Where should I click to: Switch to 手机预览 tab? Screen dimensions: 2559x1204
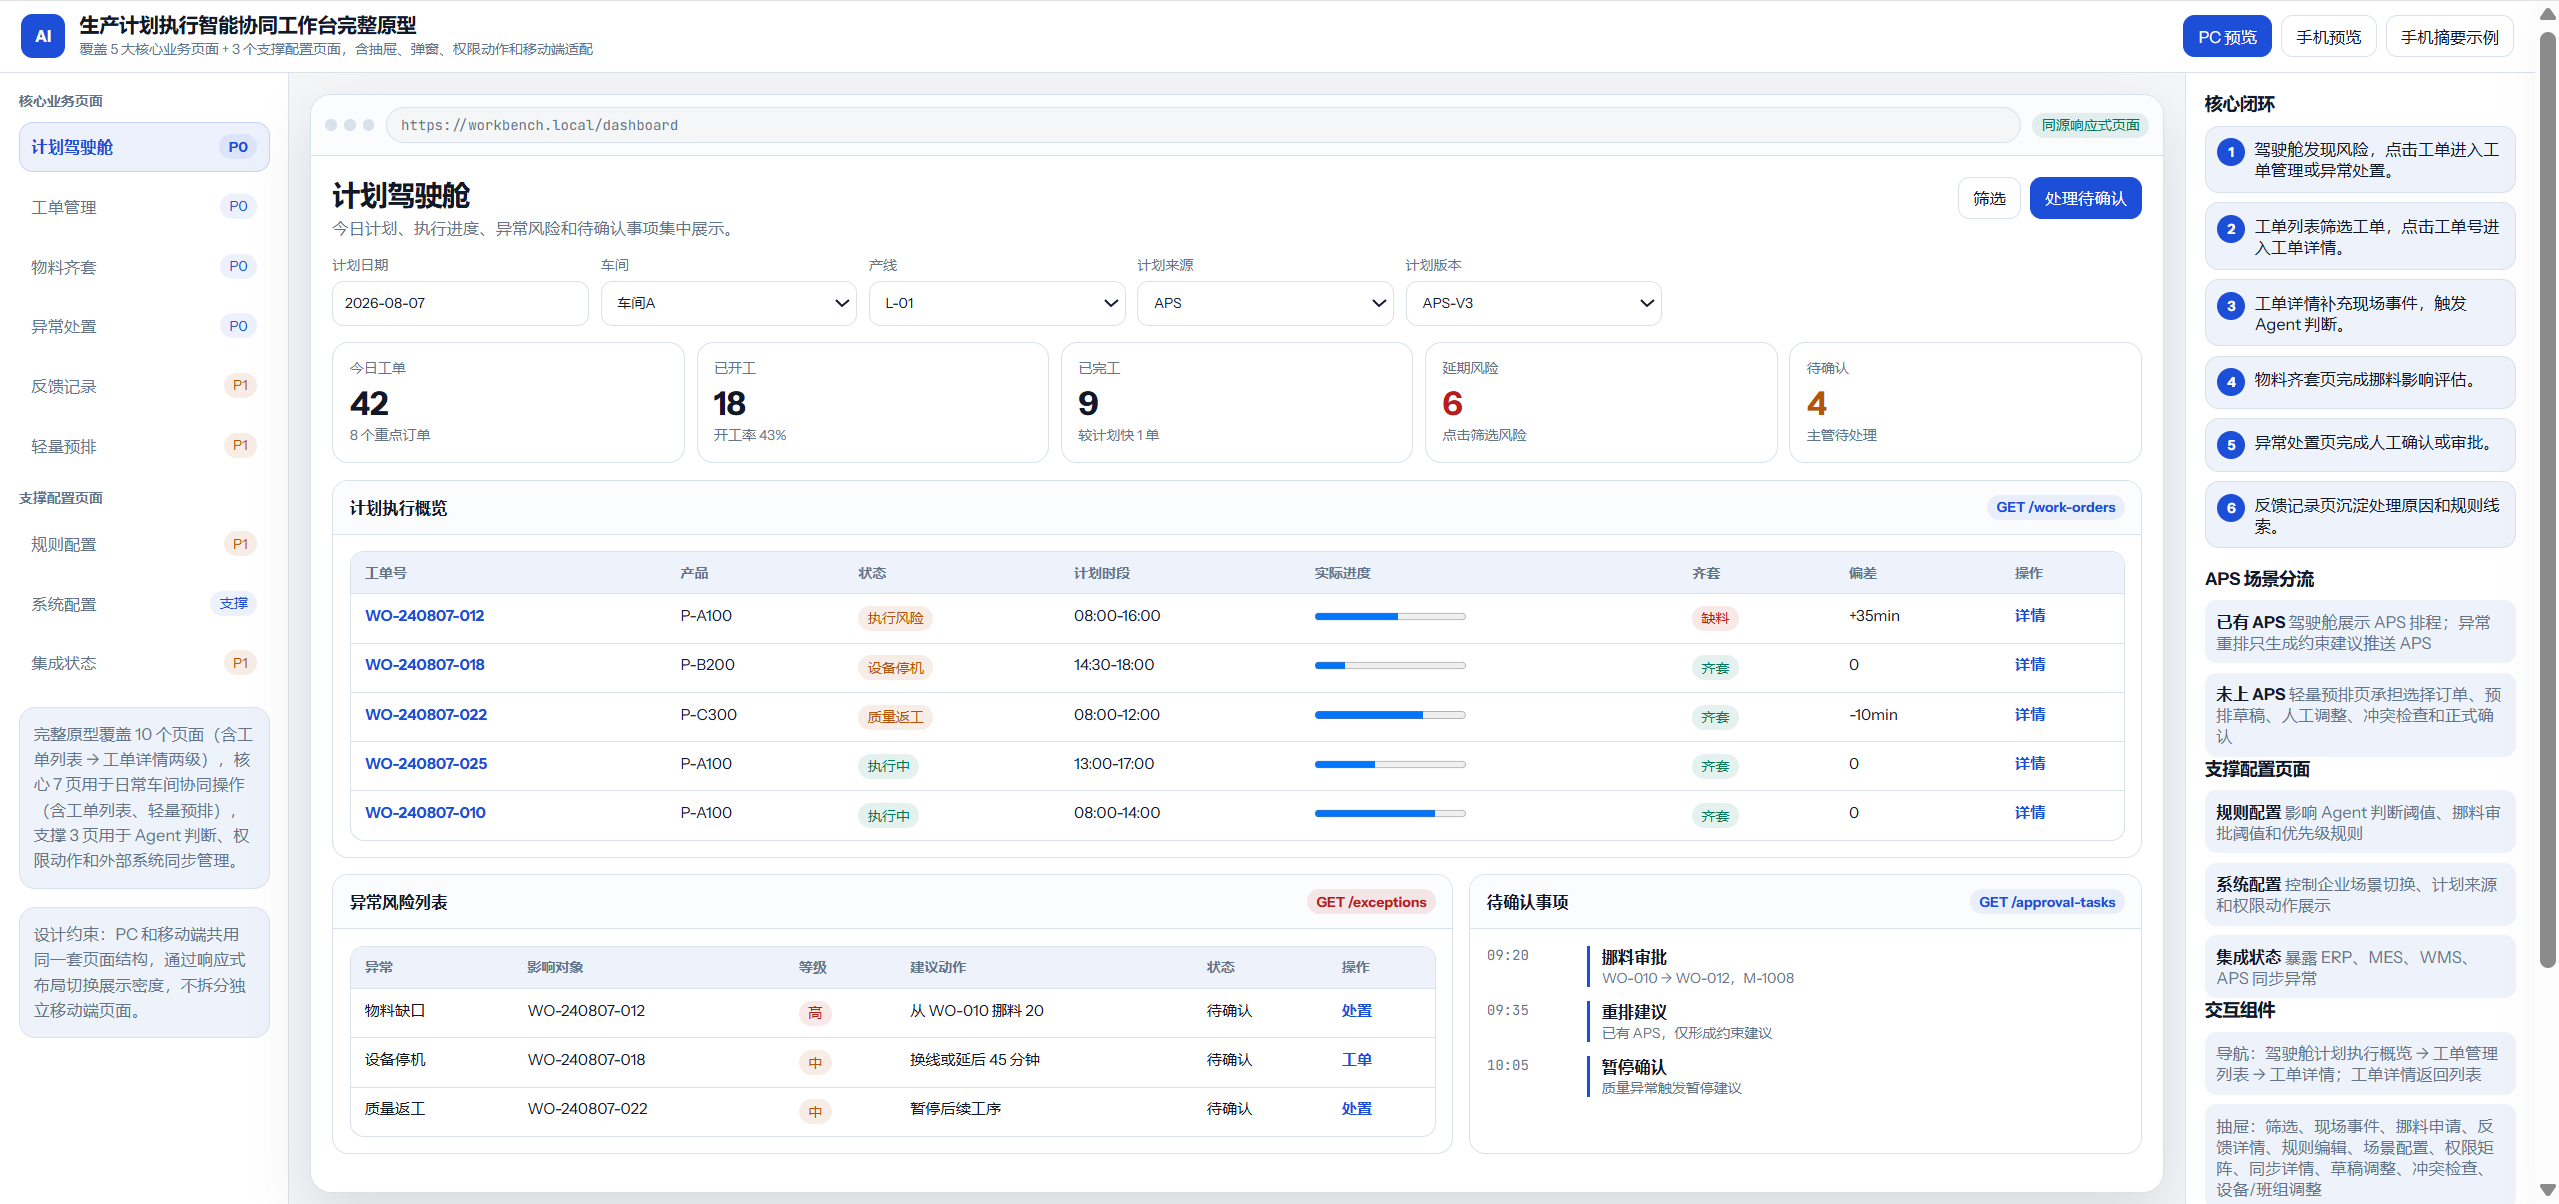point(2328,37)
